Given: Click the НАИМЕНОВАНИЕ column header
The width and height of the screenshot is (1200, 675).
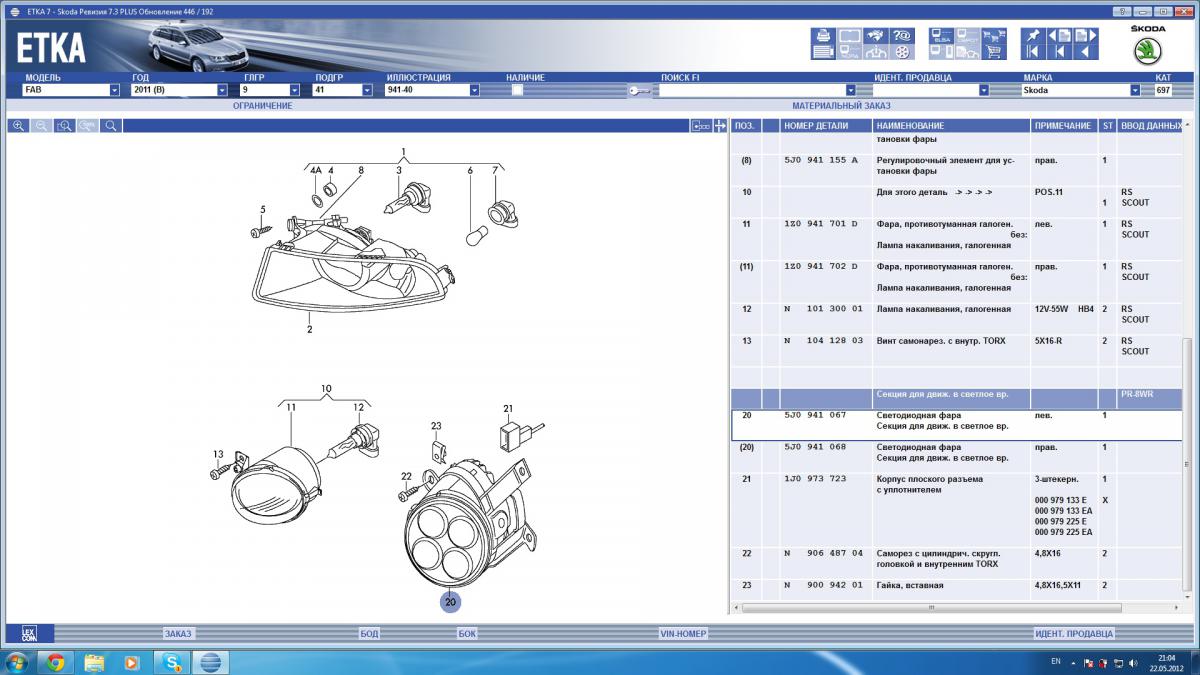Looking at the screenshot, I should (951, 126).
